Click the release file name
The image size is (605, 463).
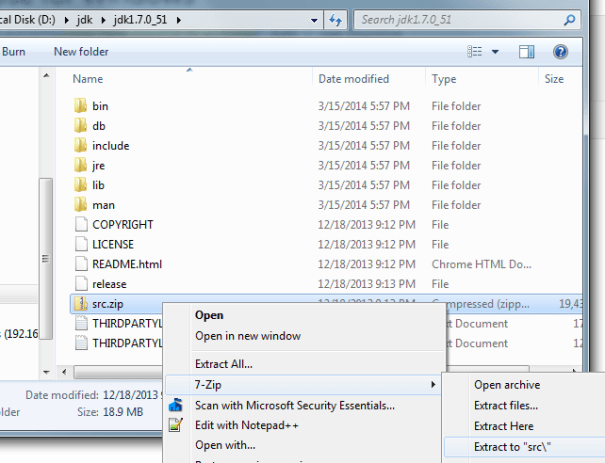(x=109, y=284)
